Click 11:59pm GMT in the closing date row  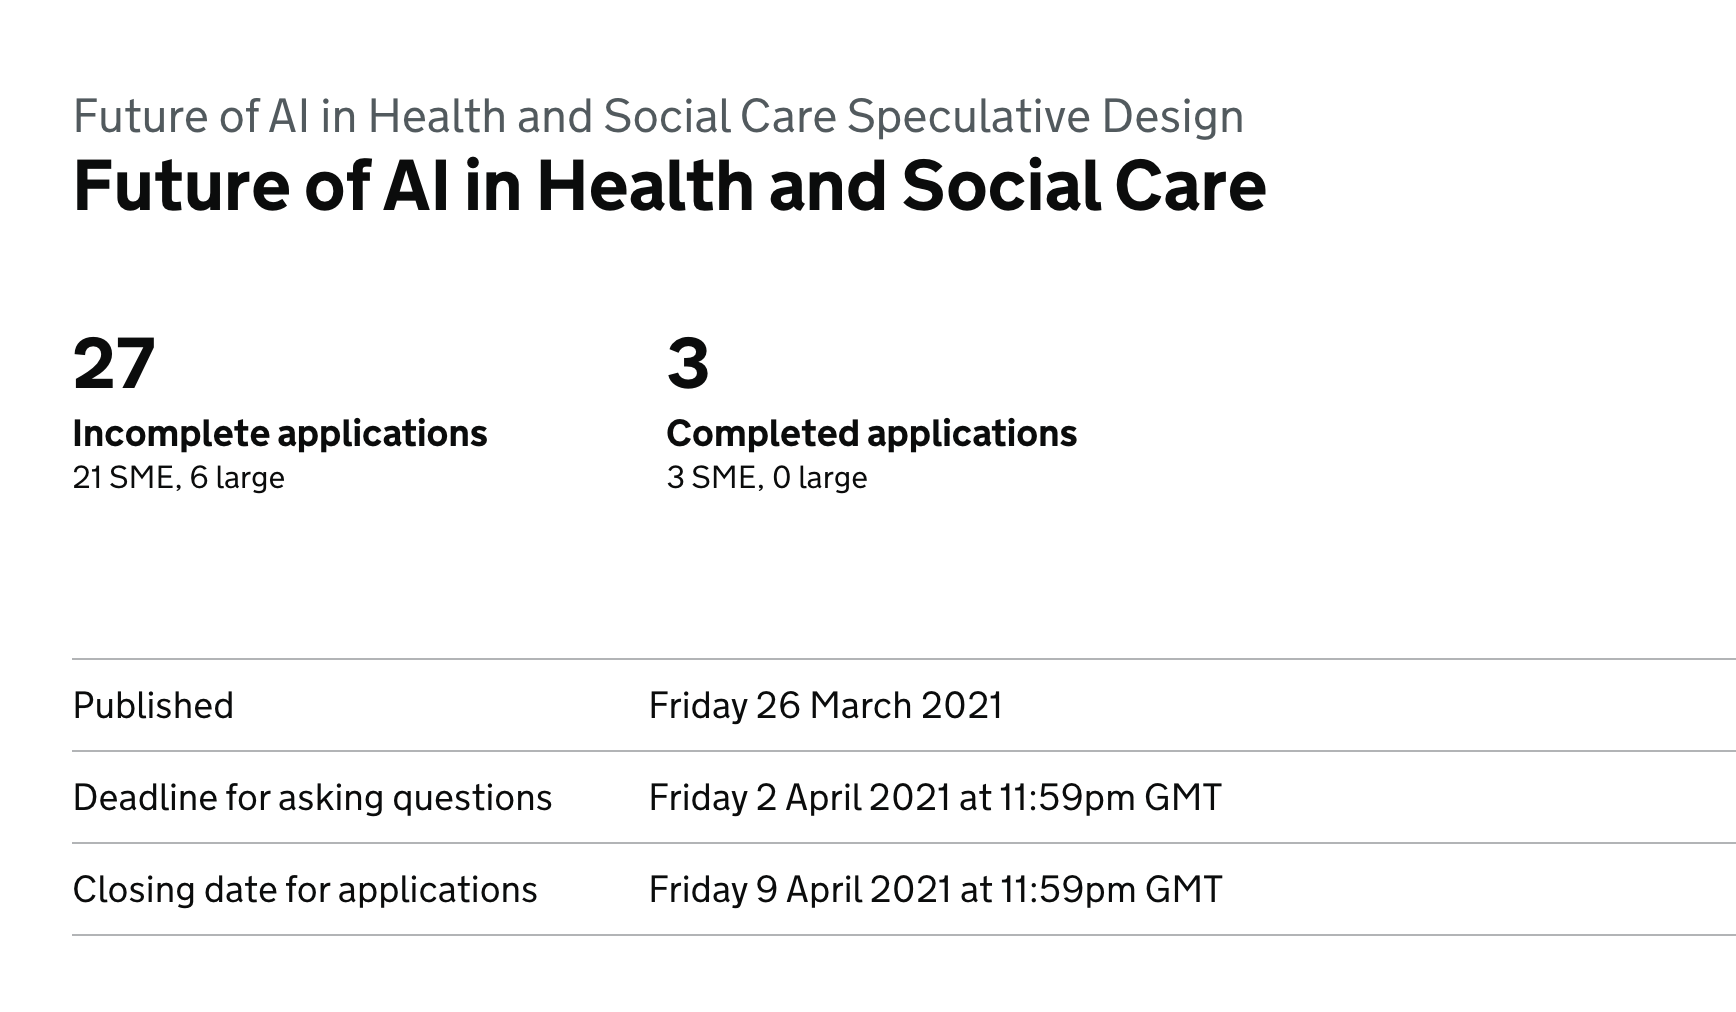point(1110,890)
